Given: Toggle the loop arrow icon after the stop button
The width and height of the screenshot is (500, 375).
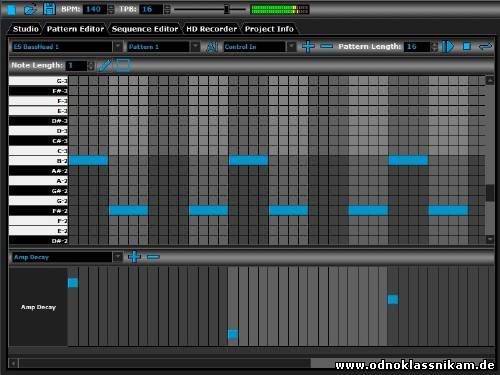Looking at the screenshot, I should (485, 46).
